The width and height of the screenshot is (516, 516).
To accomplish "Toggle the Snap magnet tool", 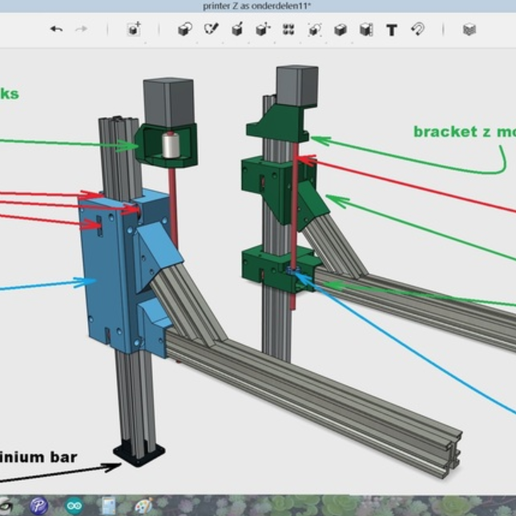I will click(x=418, y=29).
